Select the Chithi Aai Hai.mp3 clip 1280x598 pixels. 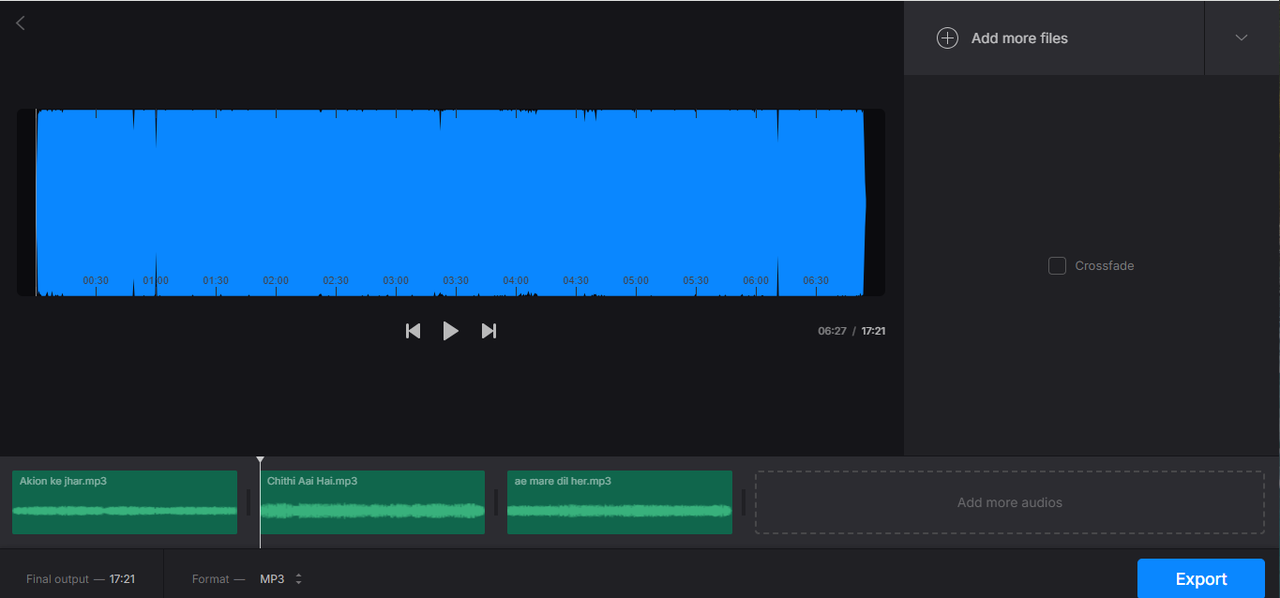pos(372,502)
